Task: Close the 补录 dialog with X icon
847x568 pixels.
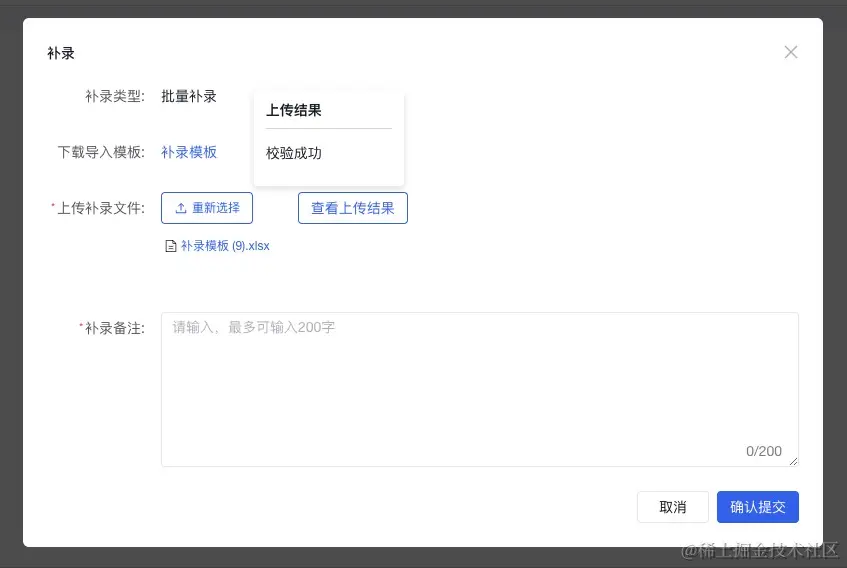Action: (791, 52)
